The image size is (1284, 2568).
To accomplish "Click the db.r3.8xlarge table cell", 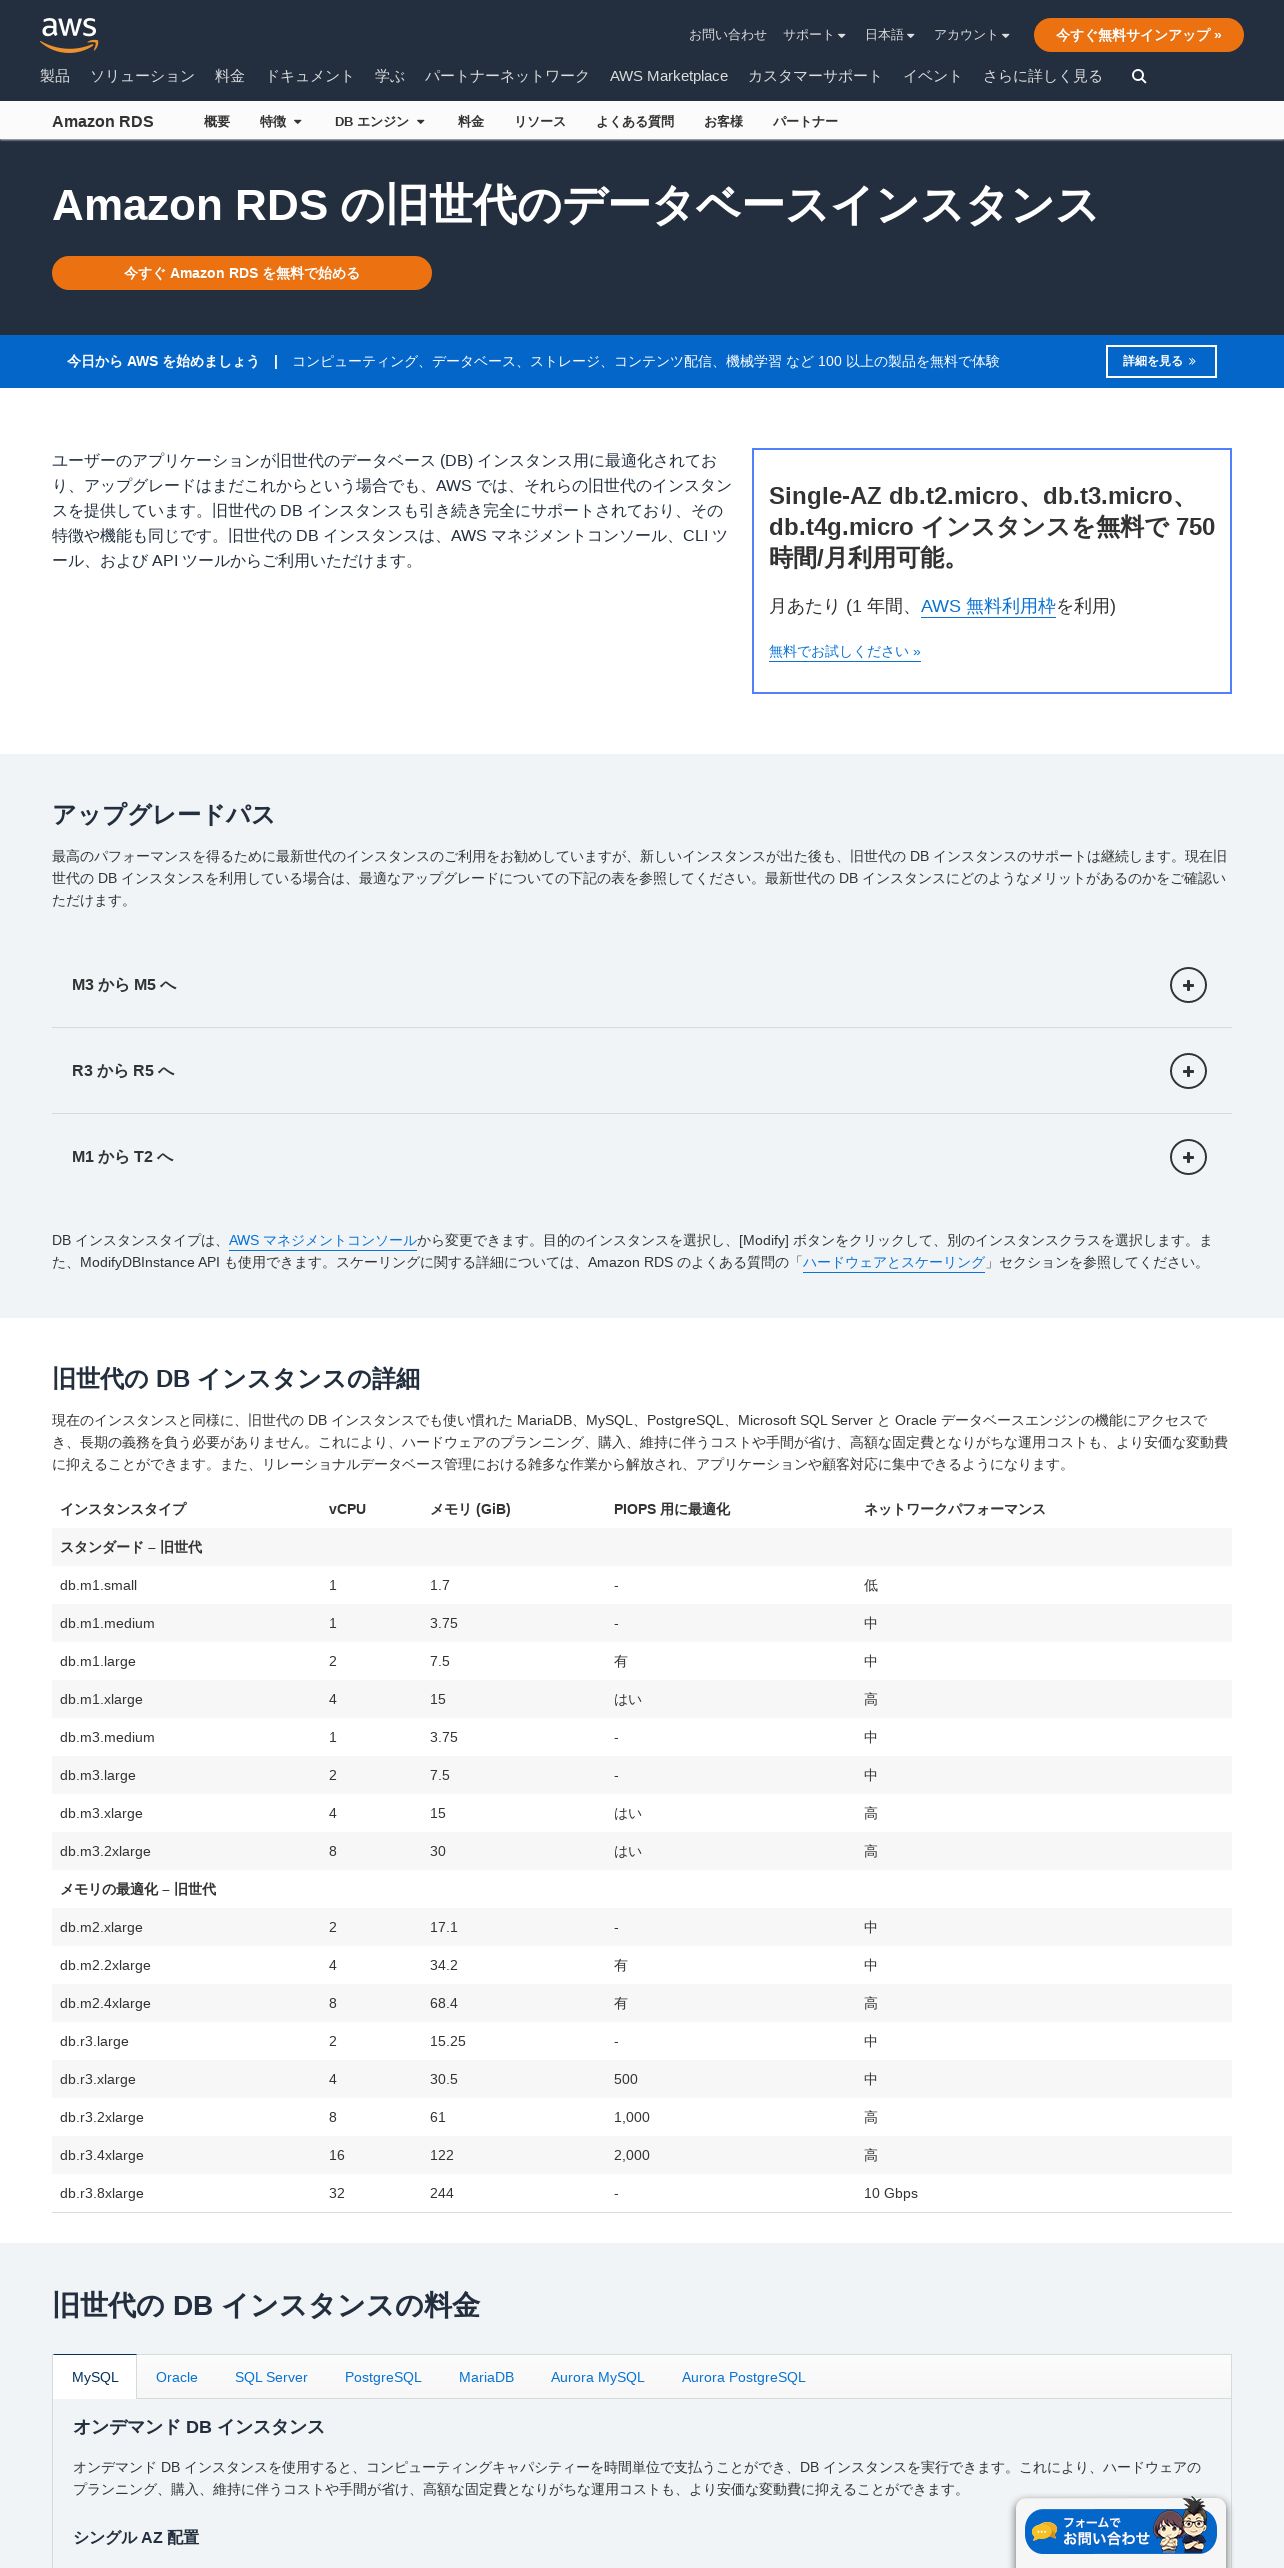I will coord(102,2193).
